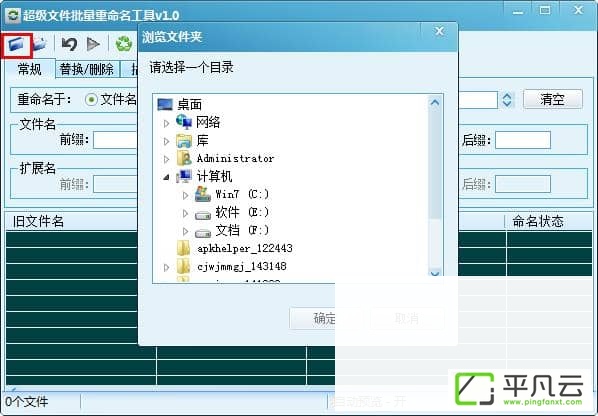
Task: Click the spinner arrows beside 清空
Action: [507, 100]
